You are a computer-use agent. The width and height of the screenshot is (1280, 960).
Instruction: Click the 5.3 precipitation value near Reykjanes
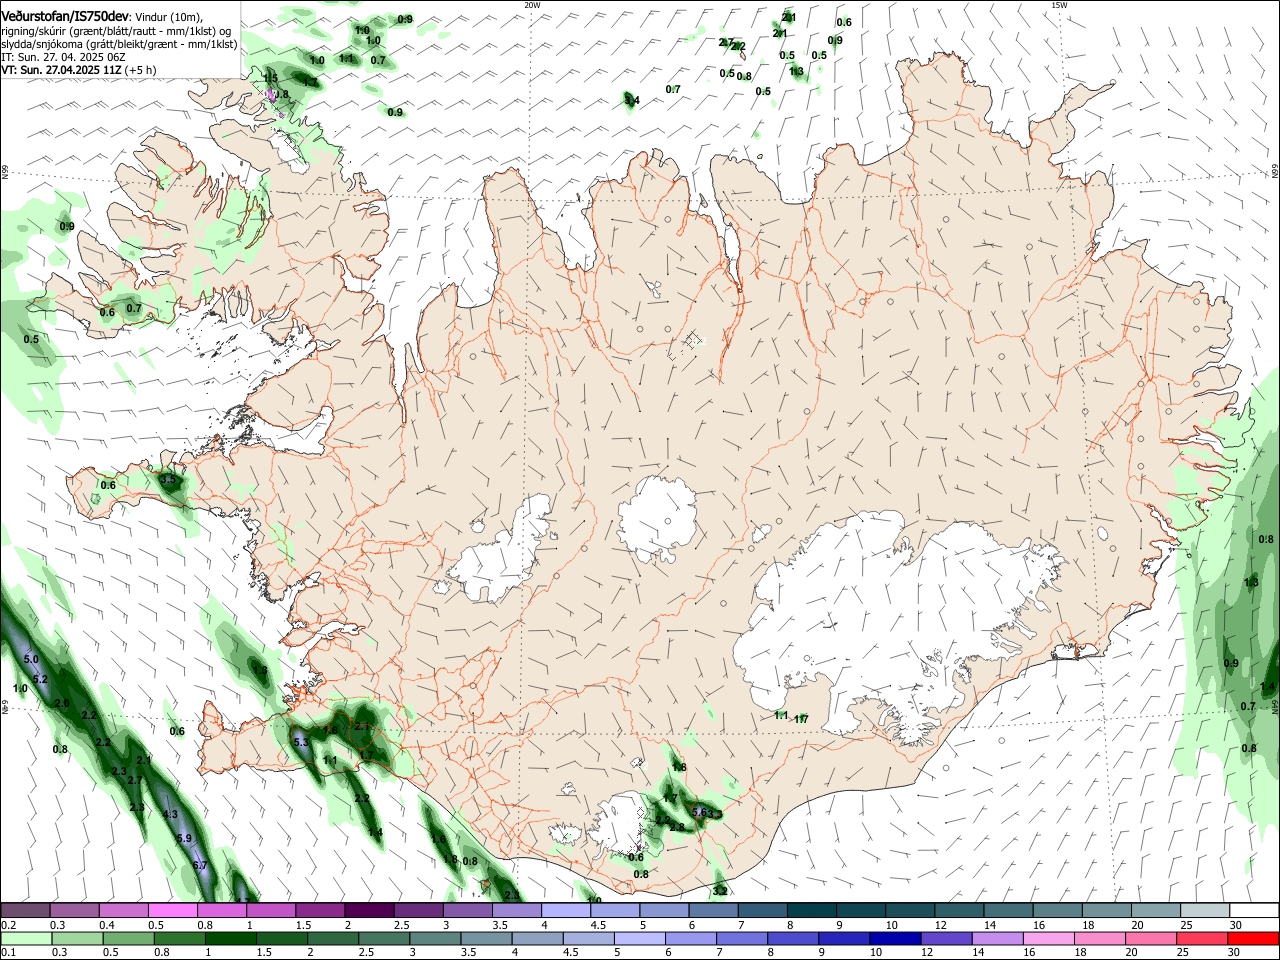(x=301, y=742)
